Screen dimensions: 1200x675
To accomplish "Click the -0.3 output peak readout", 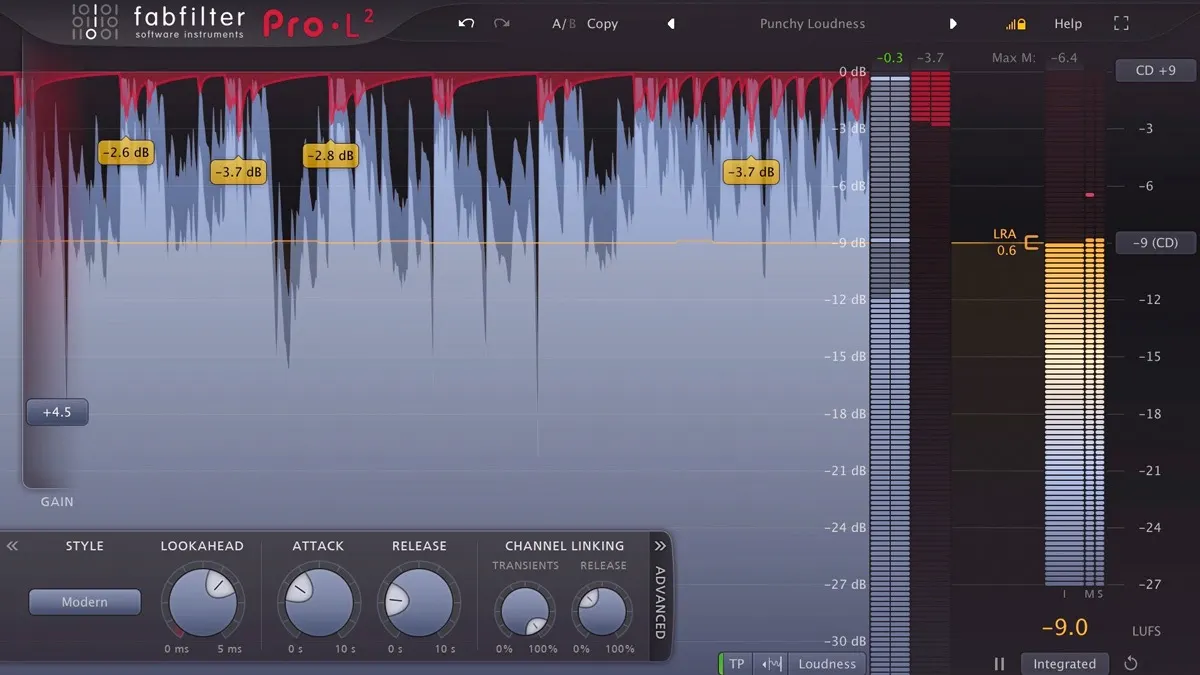I will tap(889, 58).
